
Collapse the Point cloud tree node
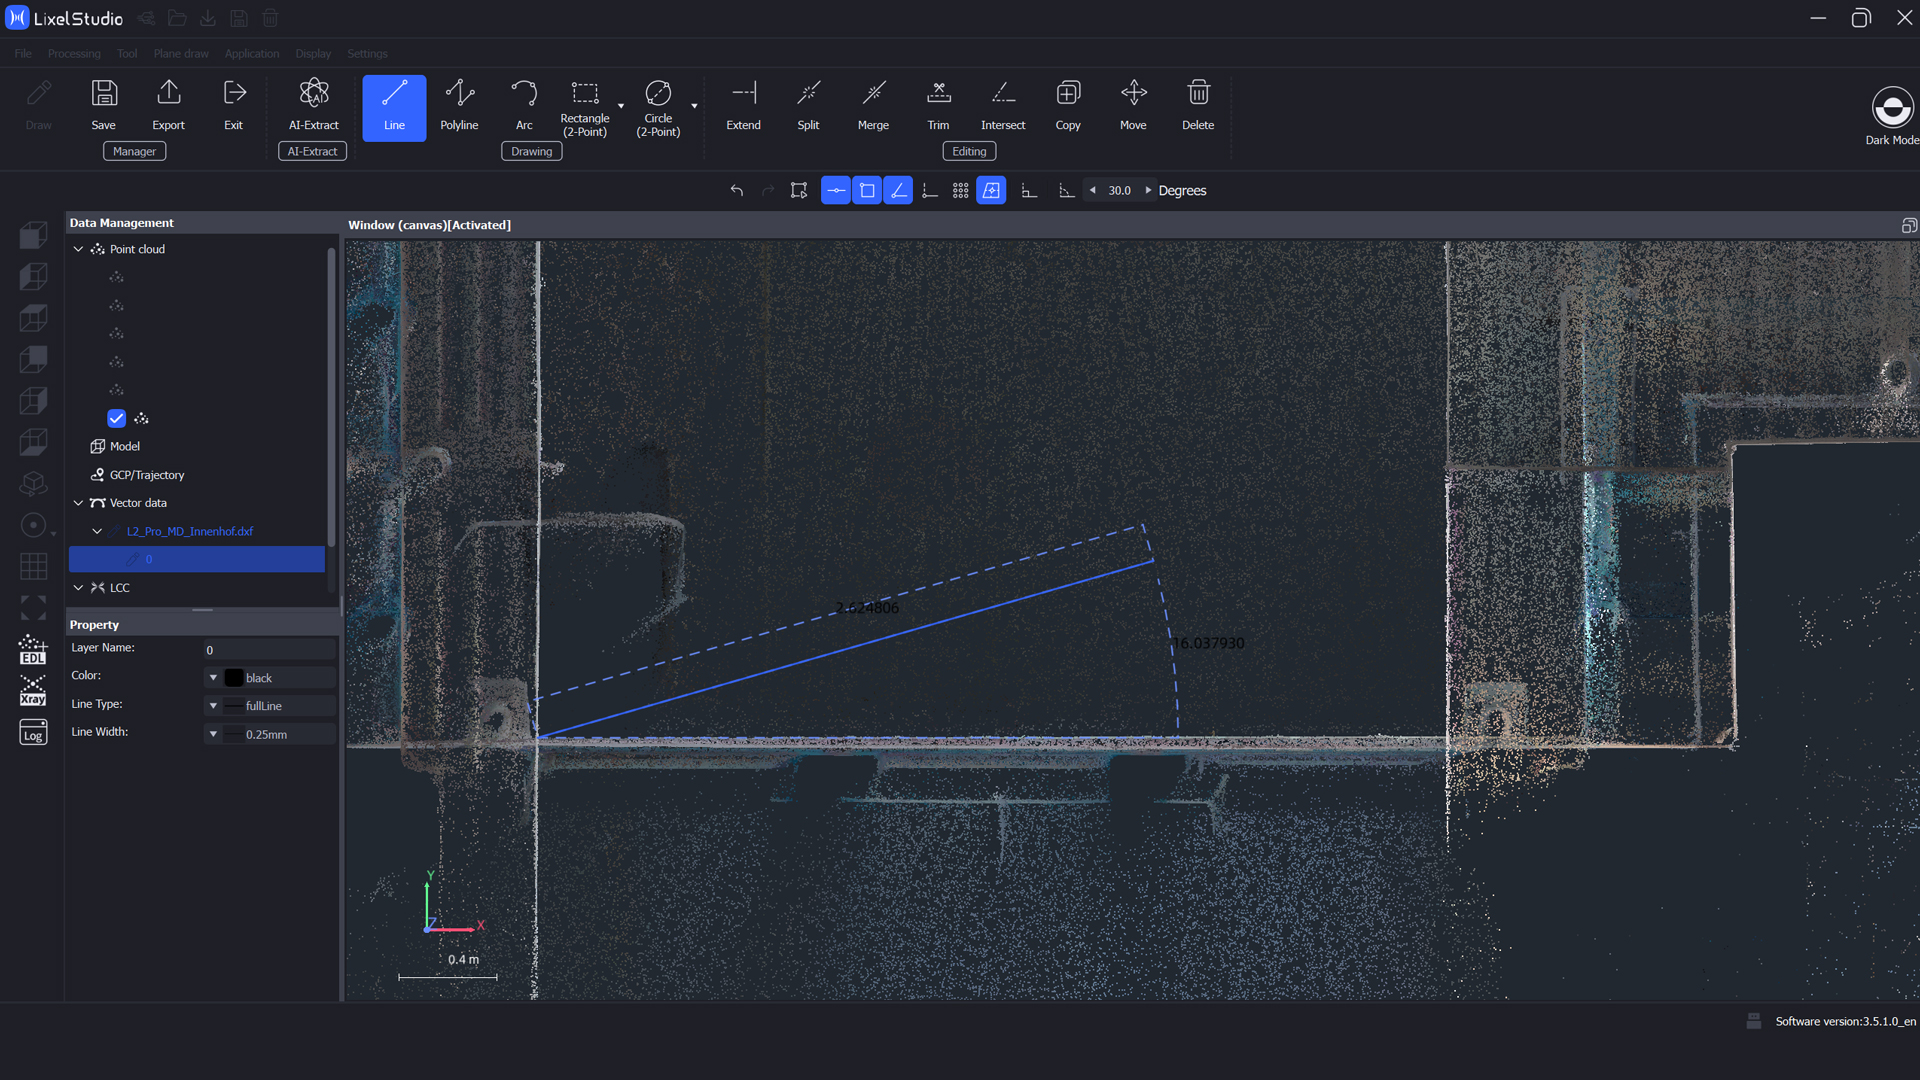(x=78, y=249)
